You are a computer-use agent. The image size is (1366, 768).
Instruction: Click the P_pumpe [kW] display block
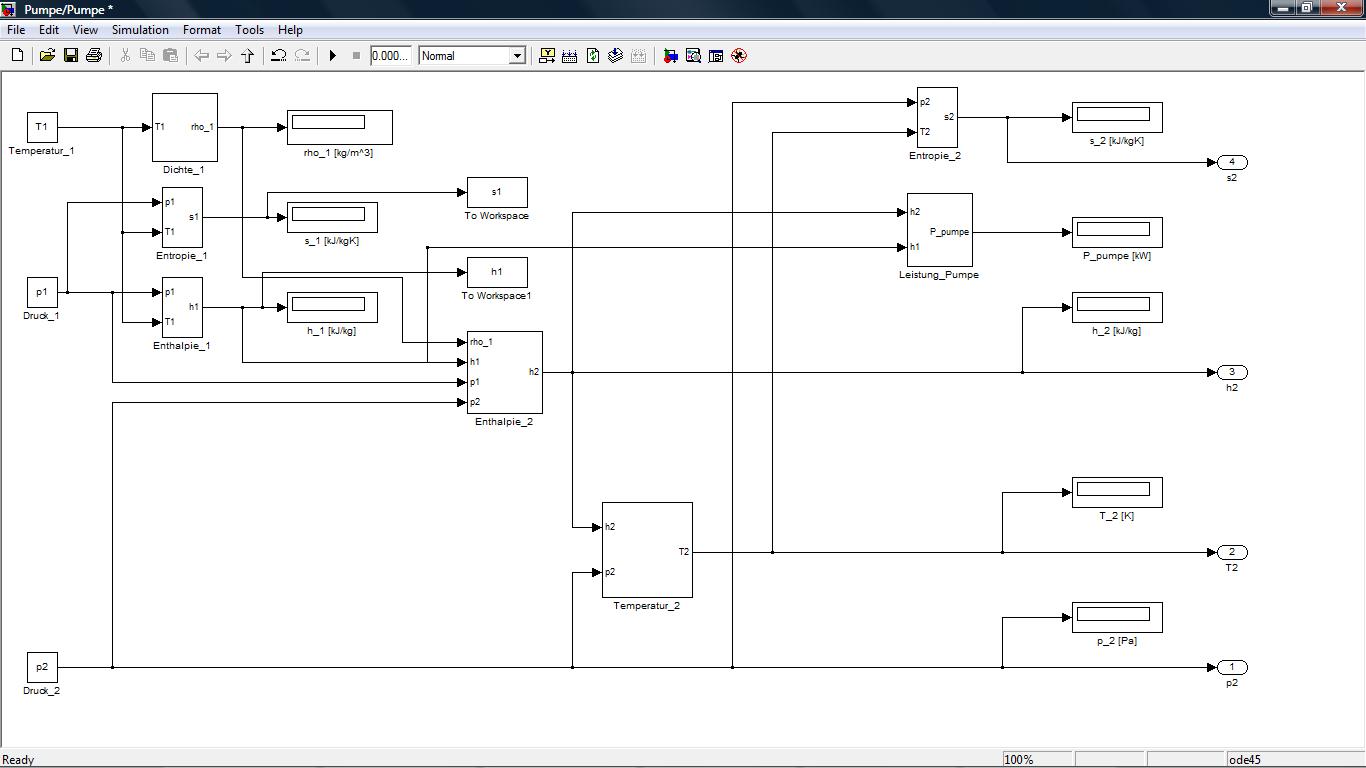click(x=1116, y=232)
